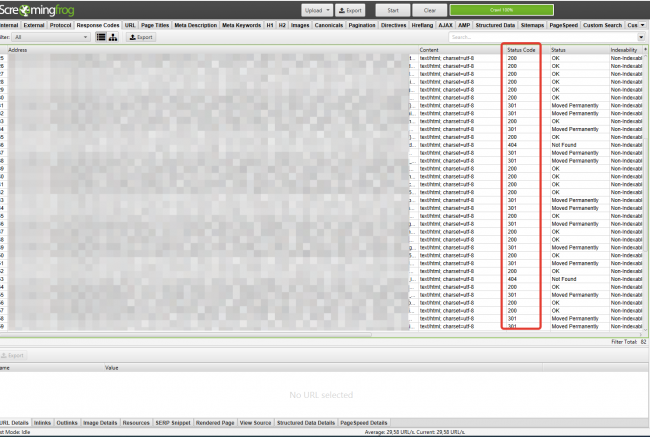Switch to list view icon
The image size is (650, 437).
point(101,37)
